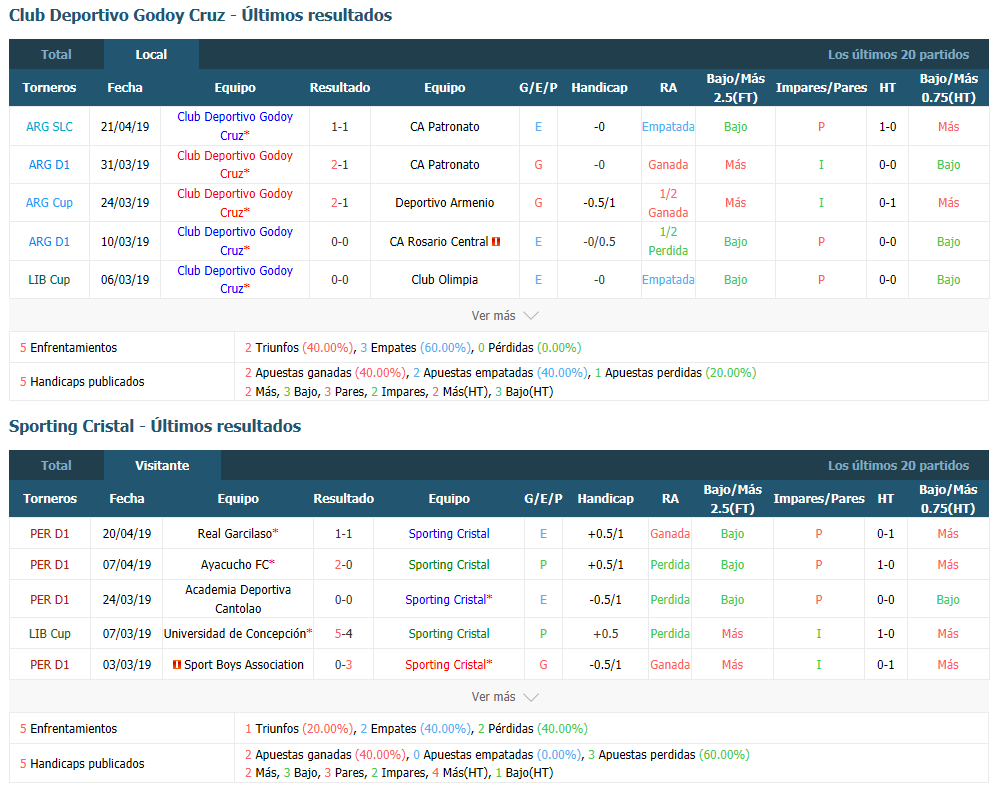Click 3 Apuestas perdidas (60.00%) summary text
This screenshot has width=998, height=788.
668,755
